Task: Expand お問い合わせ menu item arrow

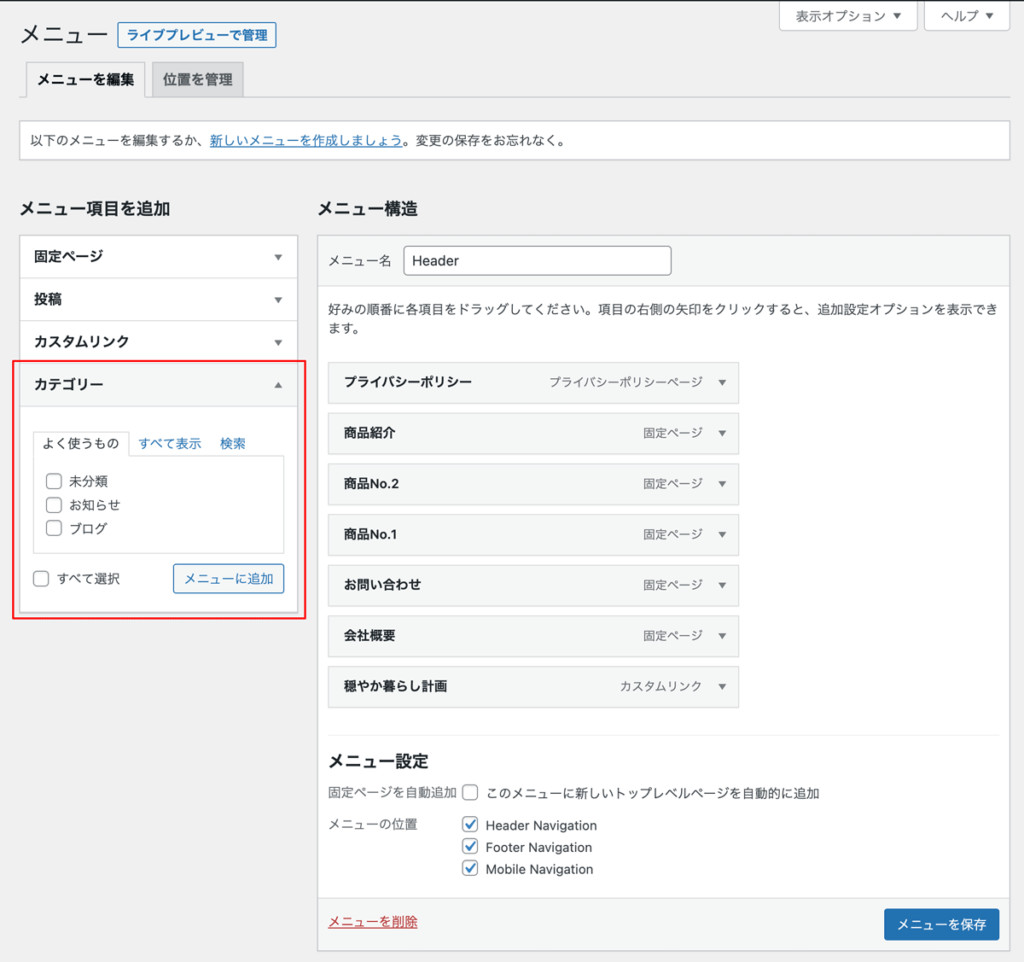Action: 722,585
